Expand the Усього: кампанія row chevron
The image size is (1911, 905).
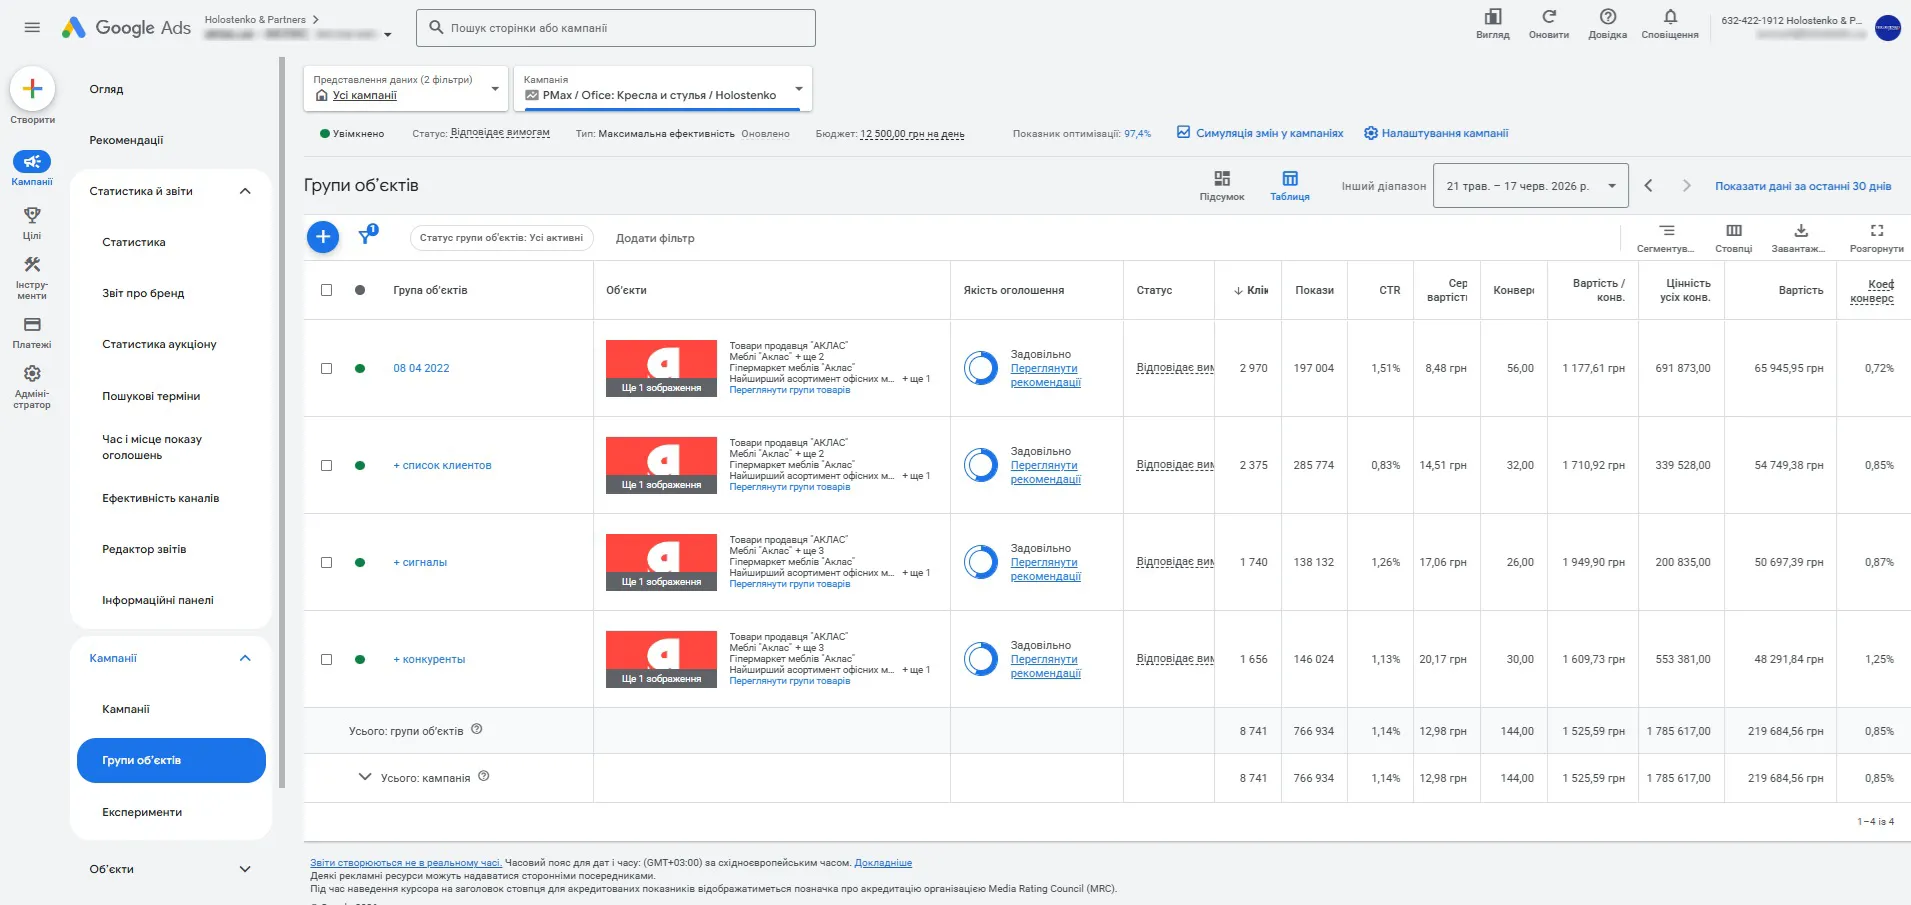(365, 777)
